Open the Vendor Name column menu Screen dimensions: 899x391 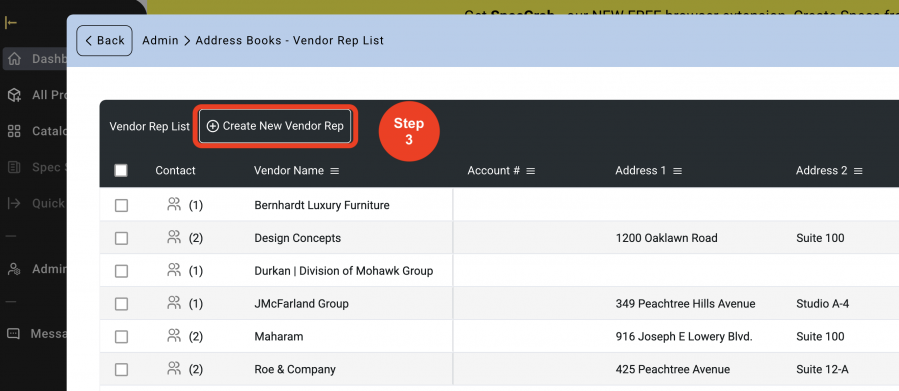coord(335,171)
